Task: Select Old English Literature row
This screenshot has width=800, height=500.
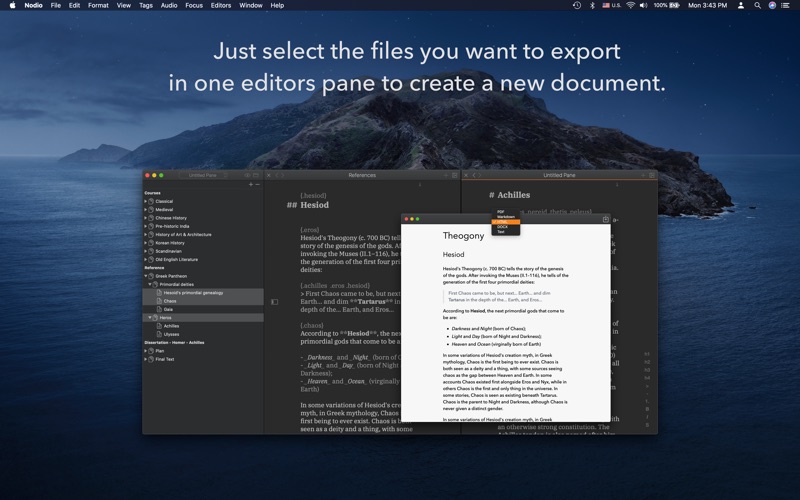Action: (x=203, y=260)
